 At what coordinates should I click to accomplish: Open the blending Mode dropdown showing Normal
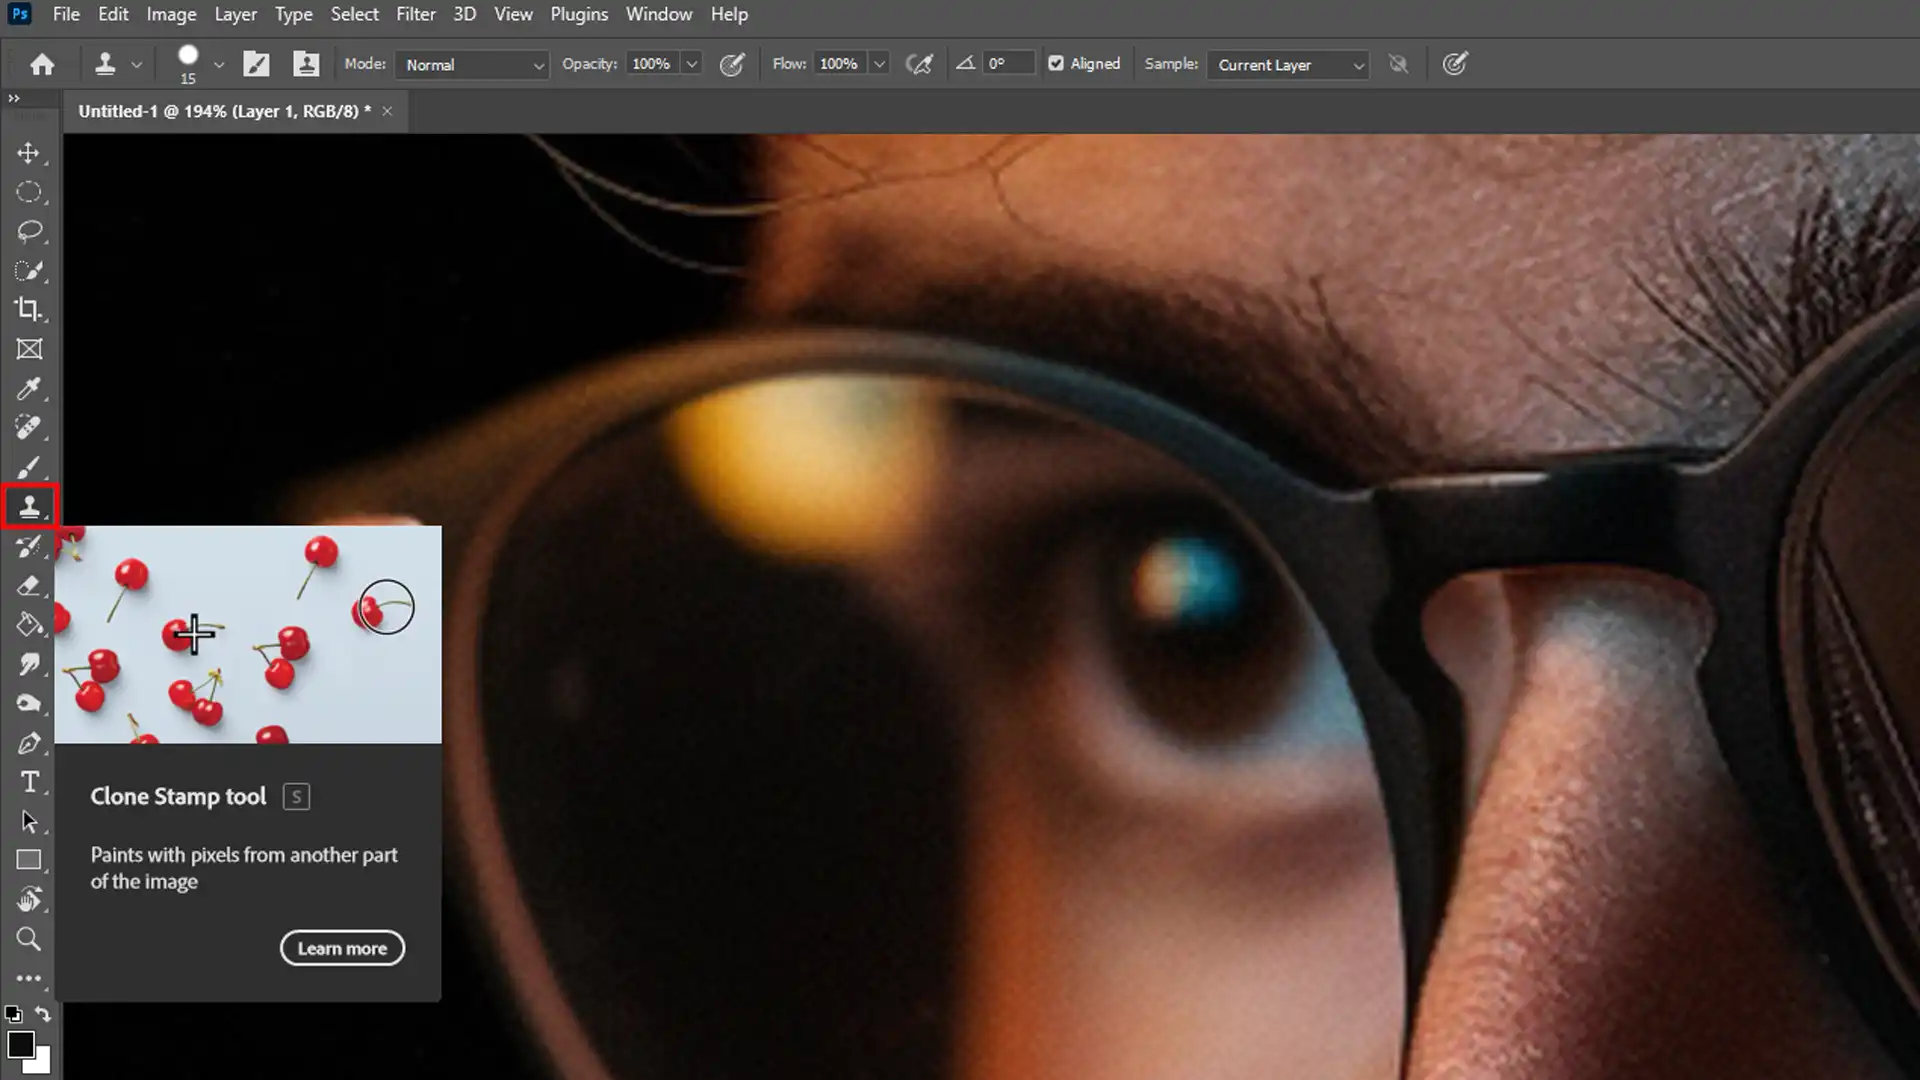(x=472, y=65)
